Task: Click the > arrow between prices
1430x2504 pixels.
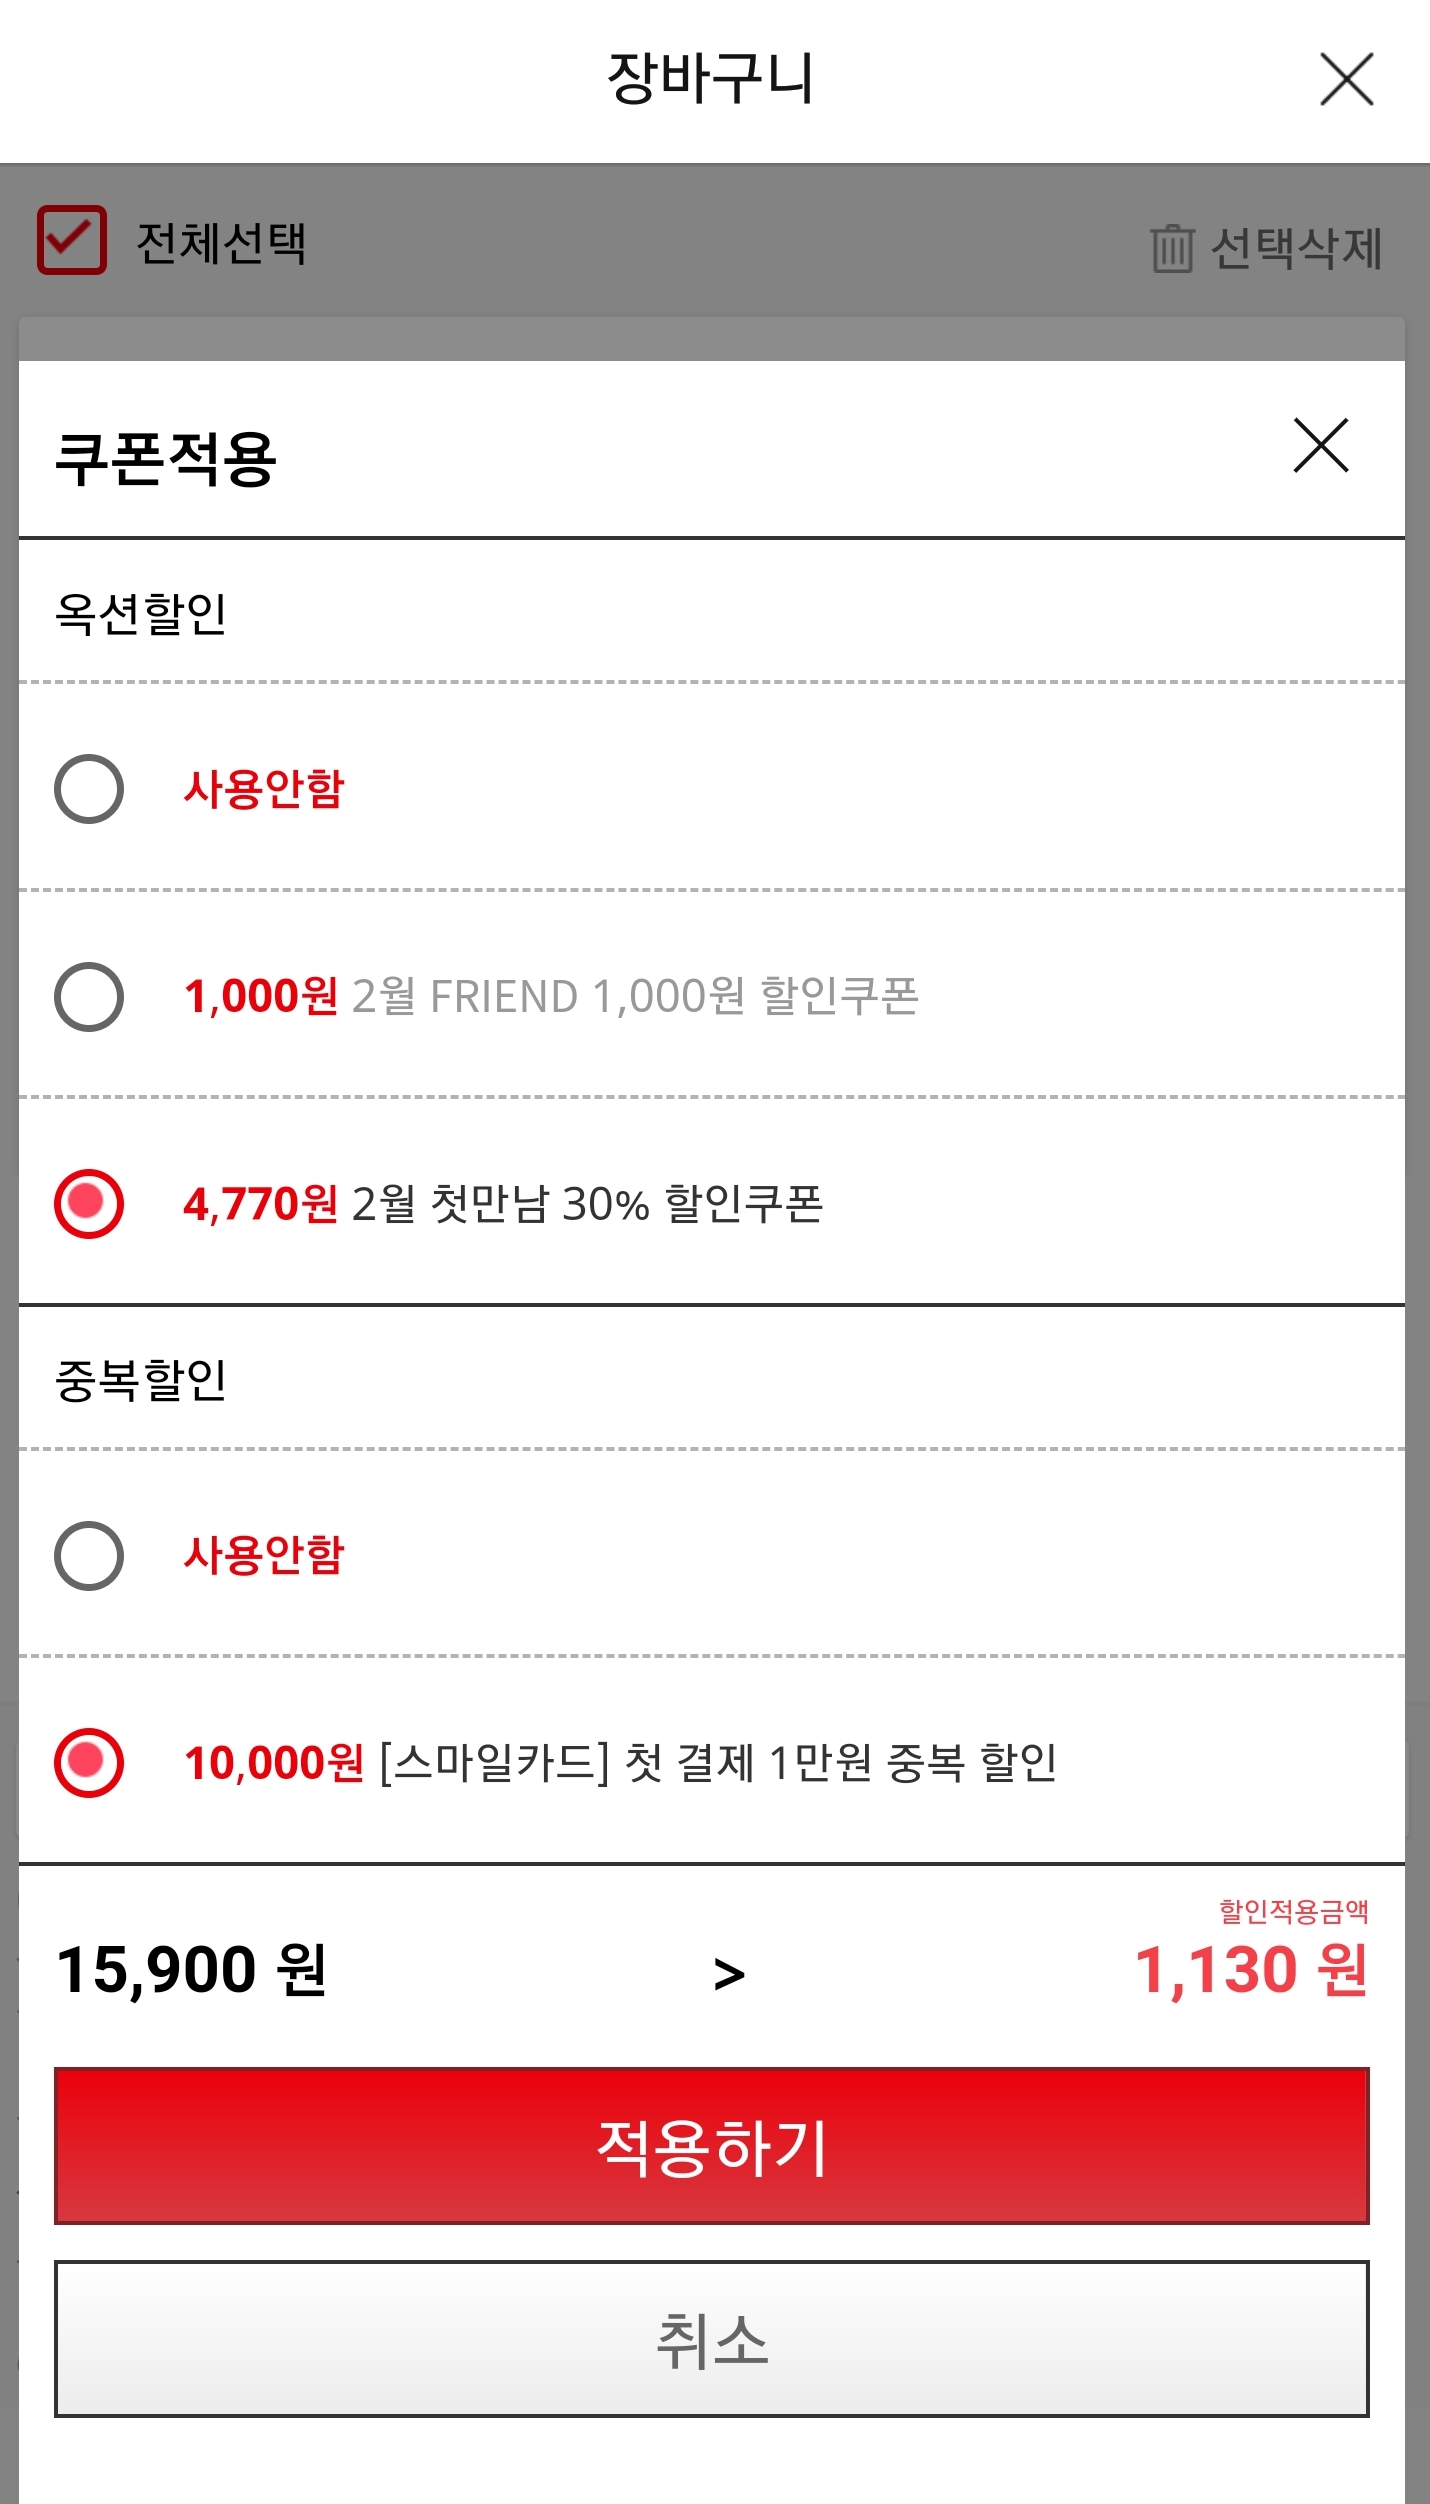Action: point(729,1974)
